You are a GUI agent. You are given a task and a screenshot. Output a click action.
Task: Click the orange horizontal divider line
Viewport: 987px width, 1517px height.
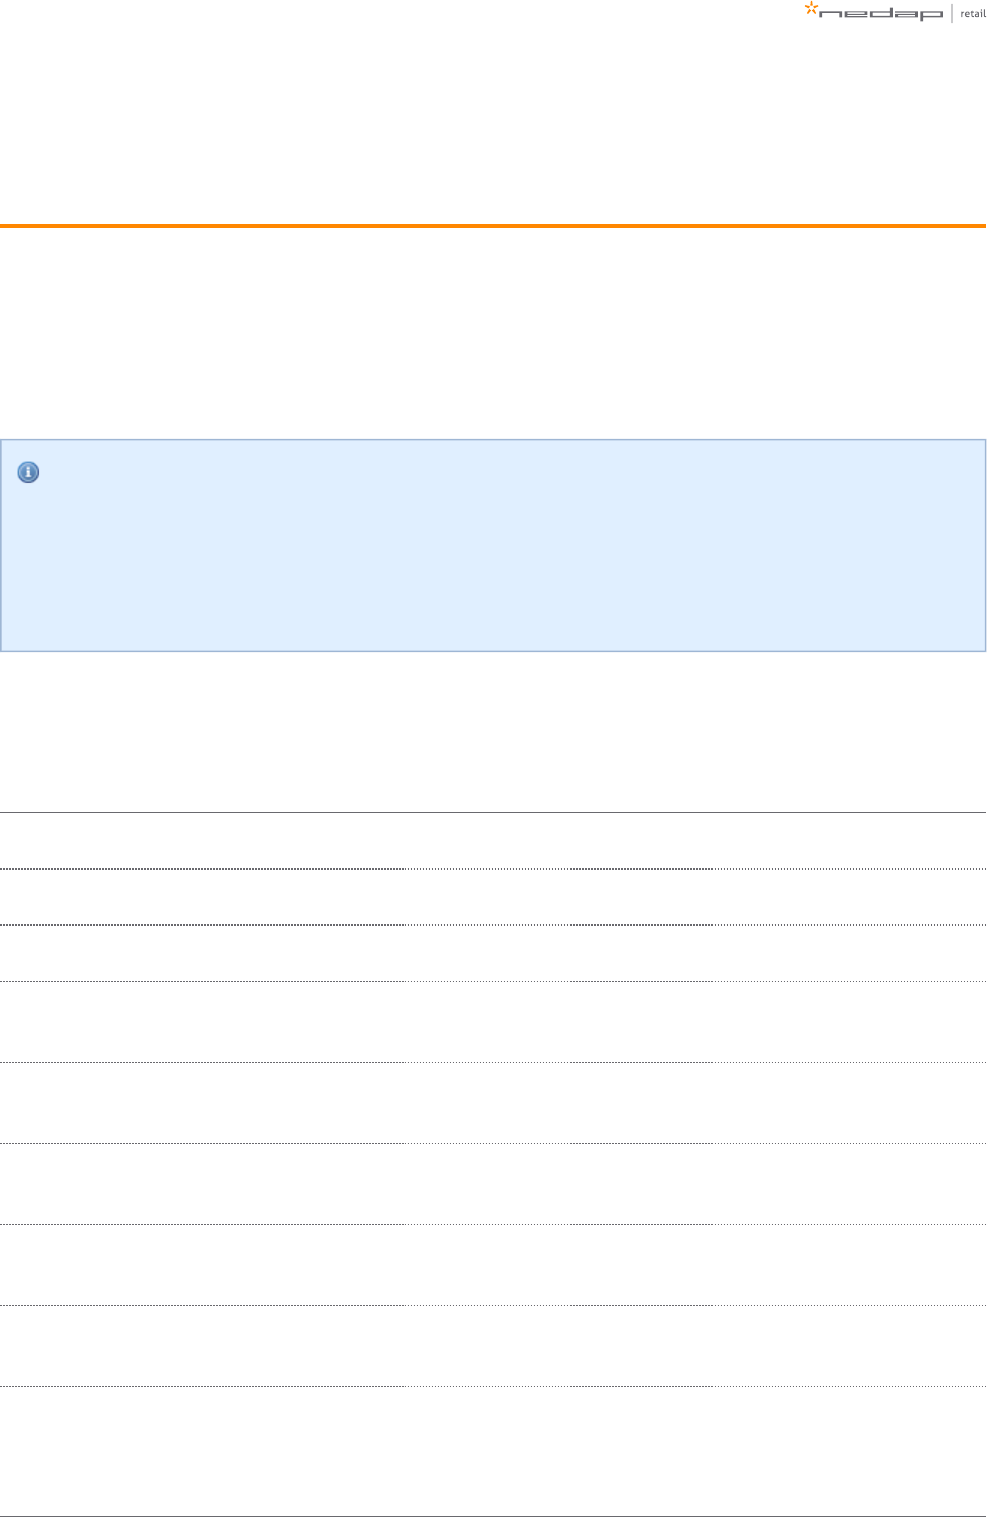coord(493,226)
